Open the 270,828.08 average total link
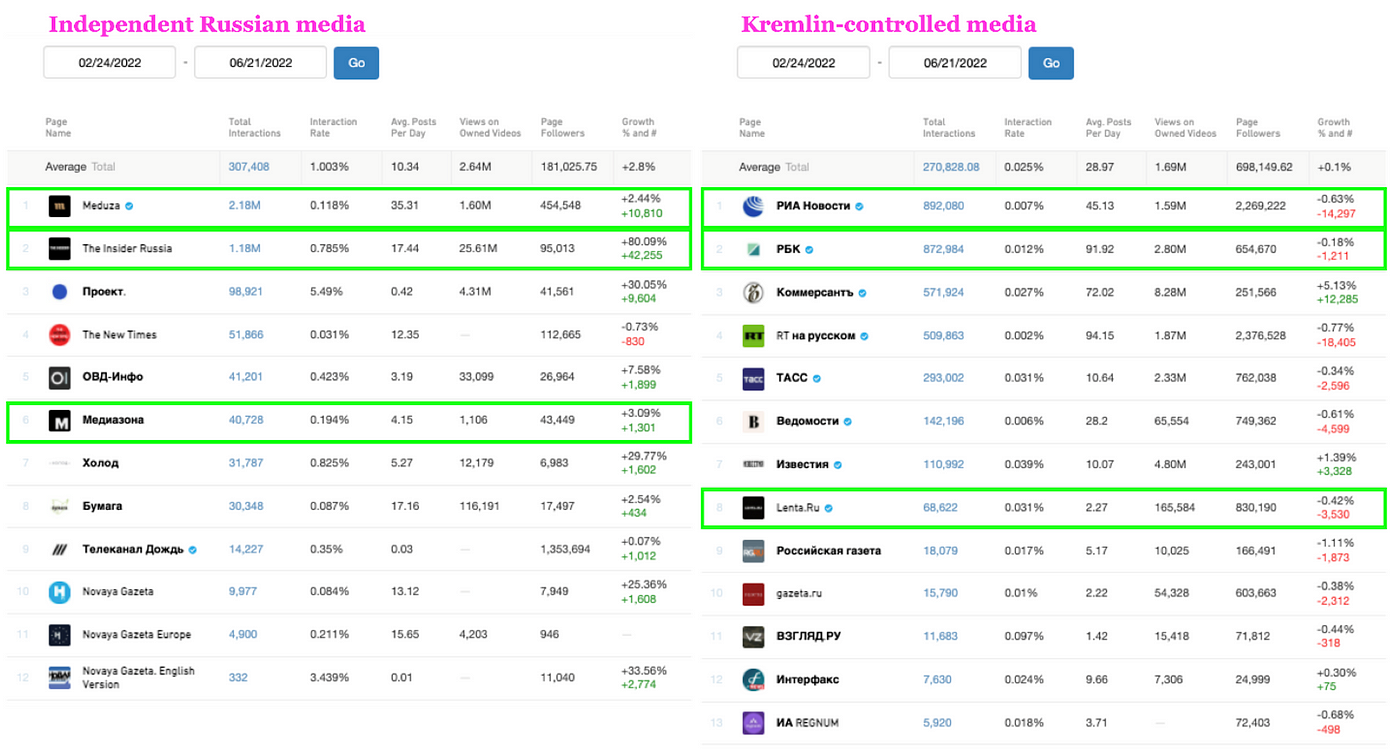The height and width of the screenshot is (756, 1400). click(x=951, y=167)
